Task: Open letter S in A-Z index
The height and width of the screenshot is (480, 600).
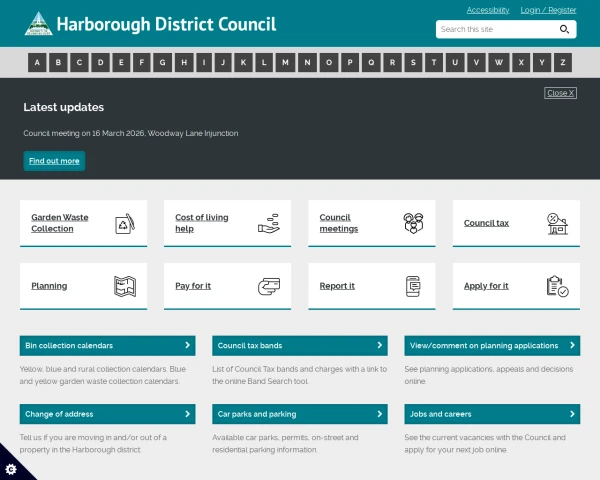Action: point(413,62)
